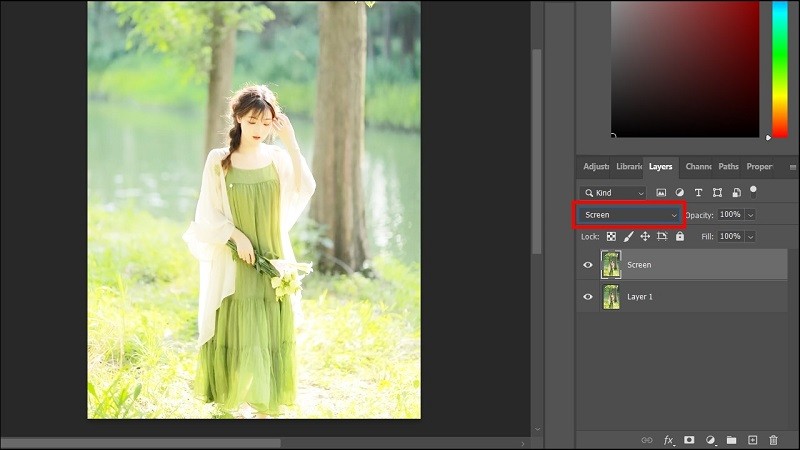Screen dimensions: 800x450
Task: Add a layer style fx icon
Action: (668, 440)
